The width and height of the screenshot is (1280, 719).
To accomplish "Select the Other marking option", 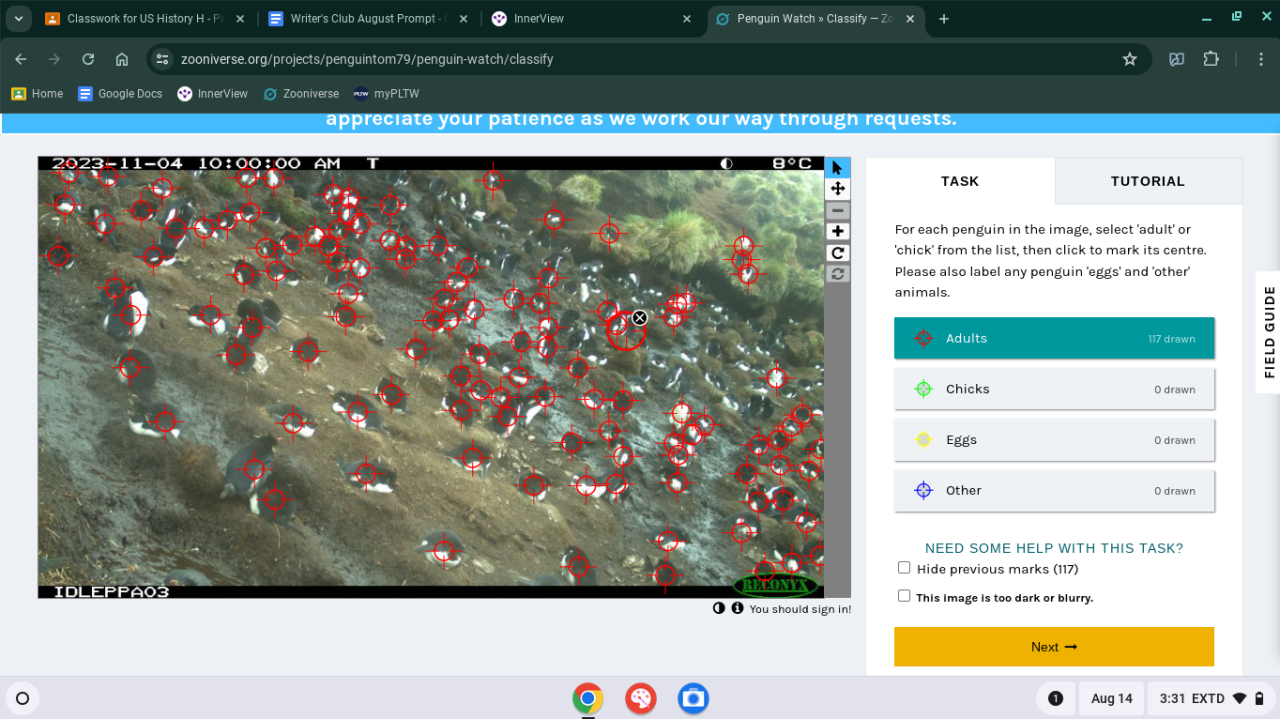I will pos(1054,491).
